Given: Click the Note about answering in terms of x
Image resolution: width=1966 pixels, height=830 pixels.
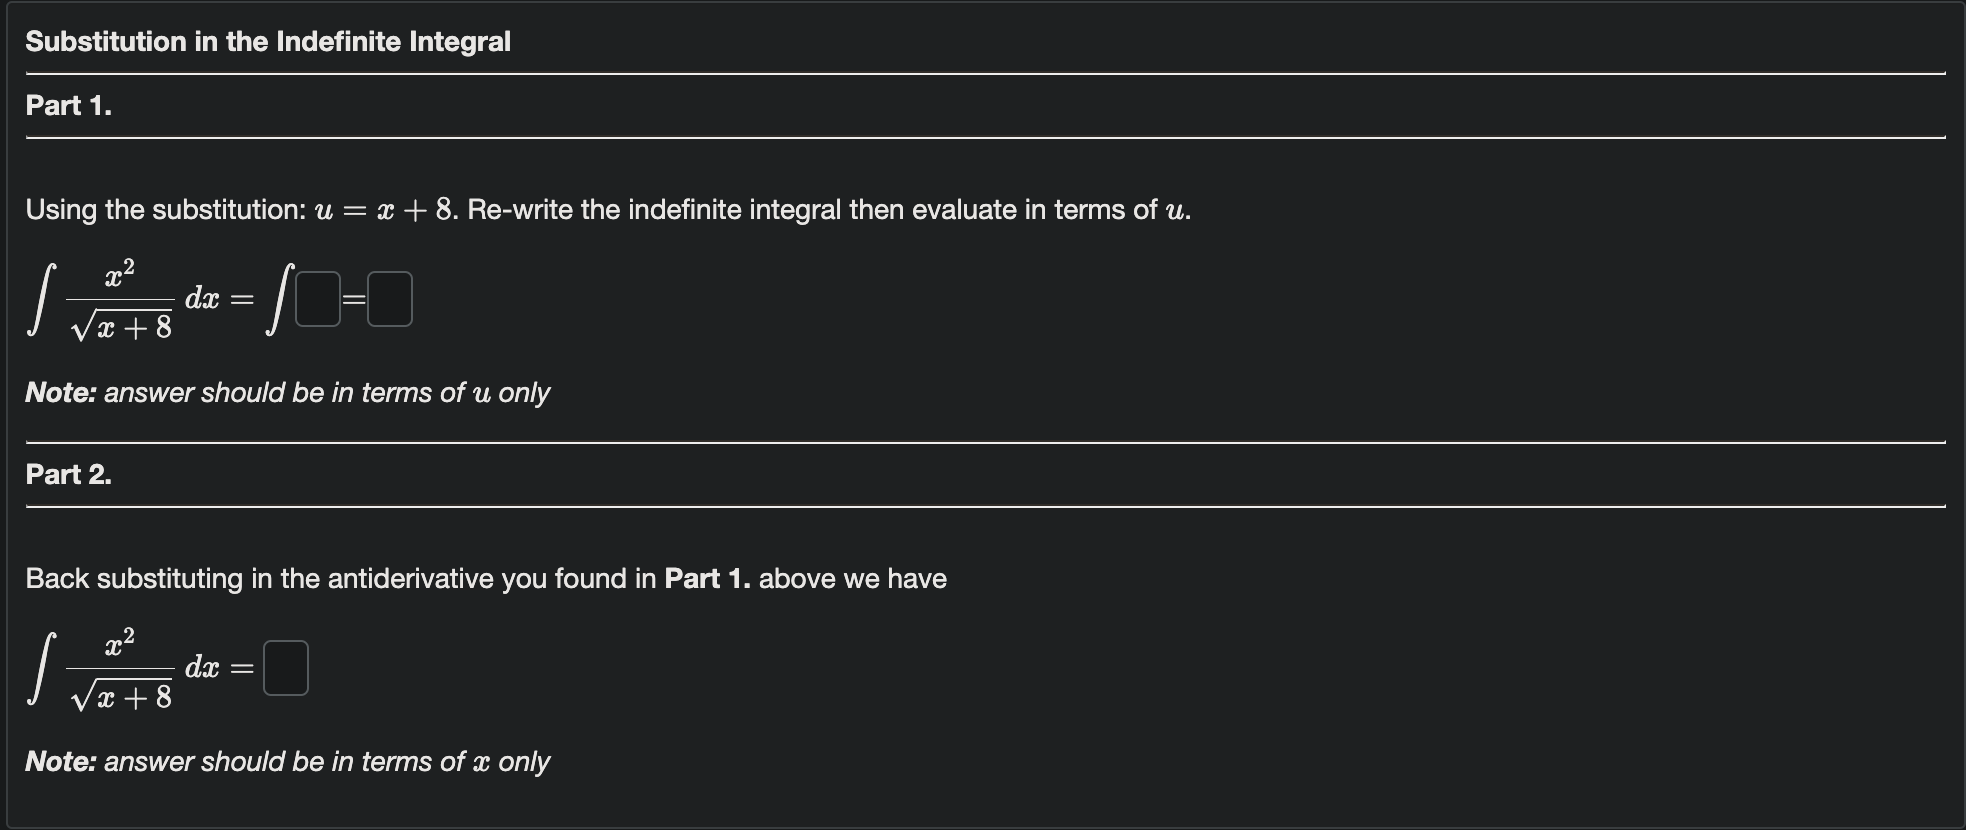Looking at the screenshot, I should click(287, 761).
